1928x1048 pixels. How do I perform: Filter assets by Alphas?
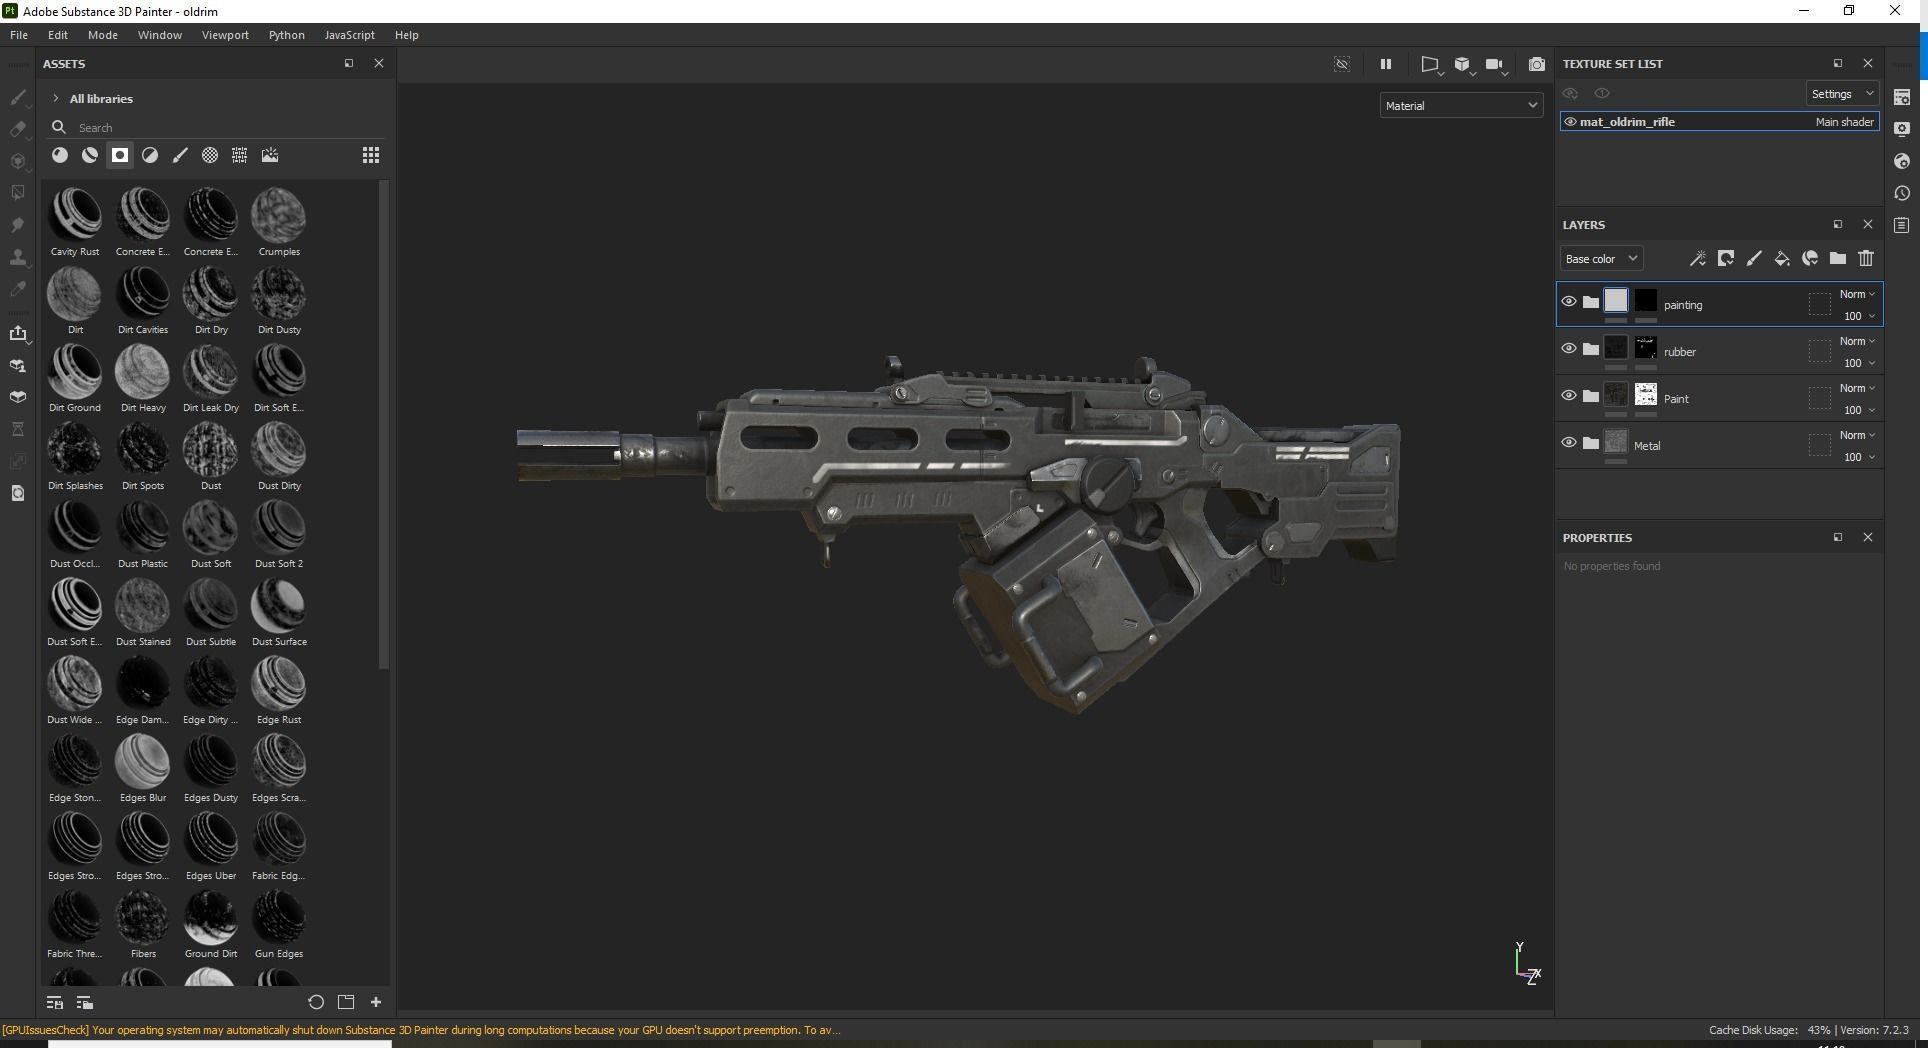tap(210, 155)
